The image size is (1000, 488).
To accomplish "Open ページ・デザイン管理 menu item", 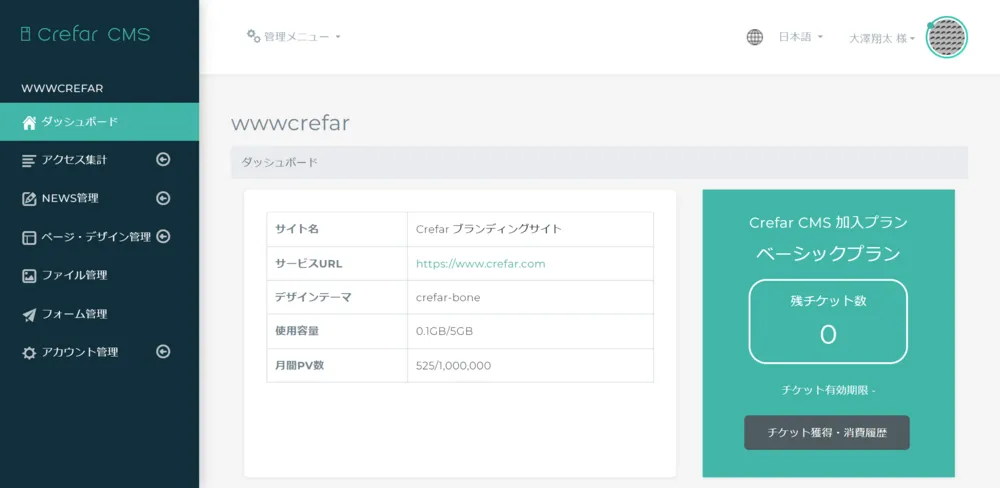I will click(x=99, y=237).
